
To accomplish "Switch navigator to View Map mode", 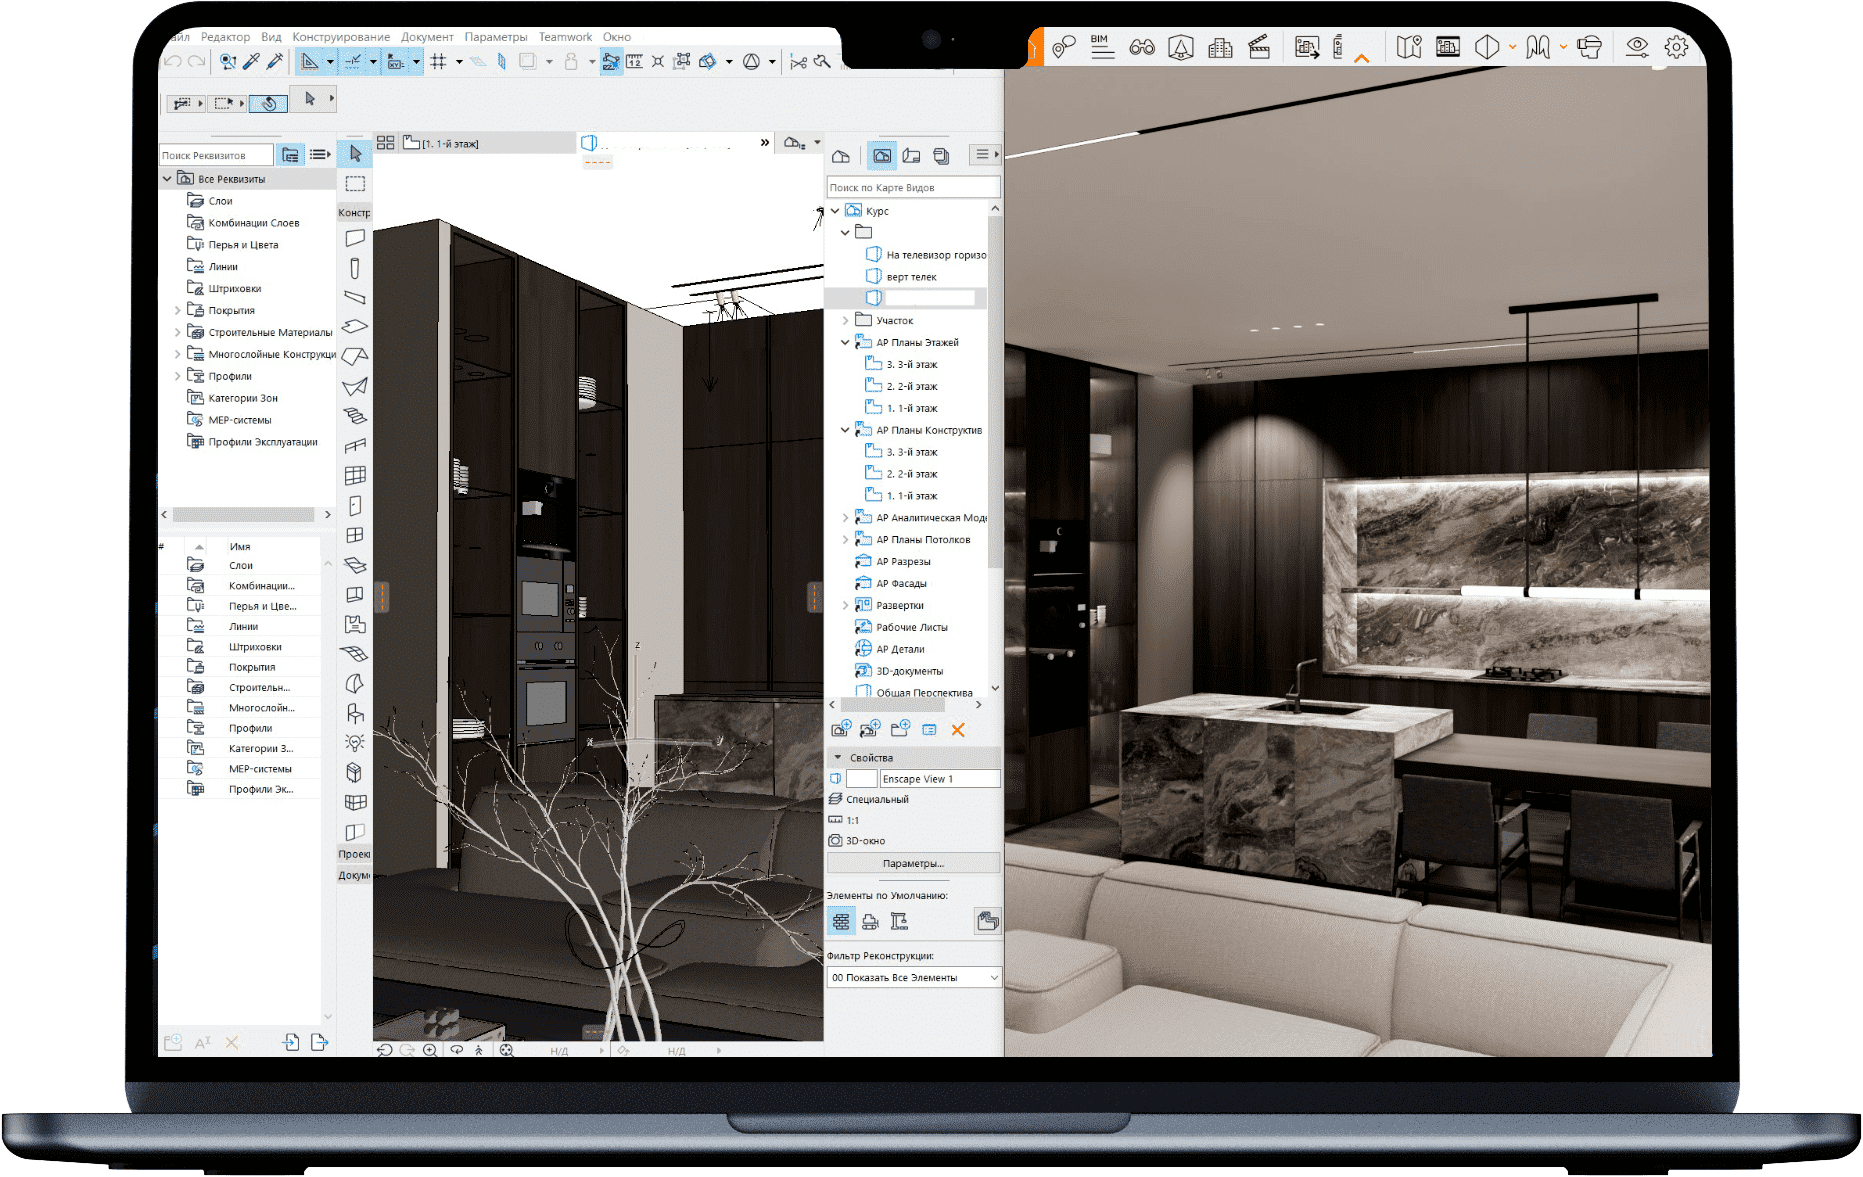I will click(882, 156).
